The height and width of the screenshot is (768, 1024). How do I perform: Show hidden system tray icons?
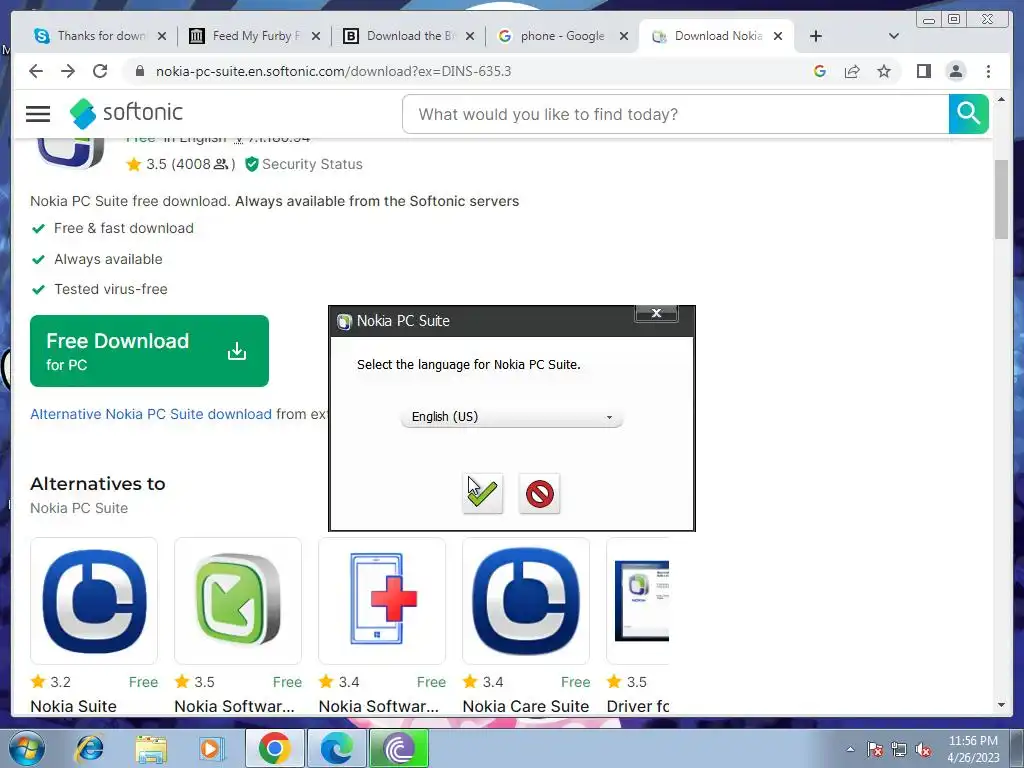[x=850, y=749]
